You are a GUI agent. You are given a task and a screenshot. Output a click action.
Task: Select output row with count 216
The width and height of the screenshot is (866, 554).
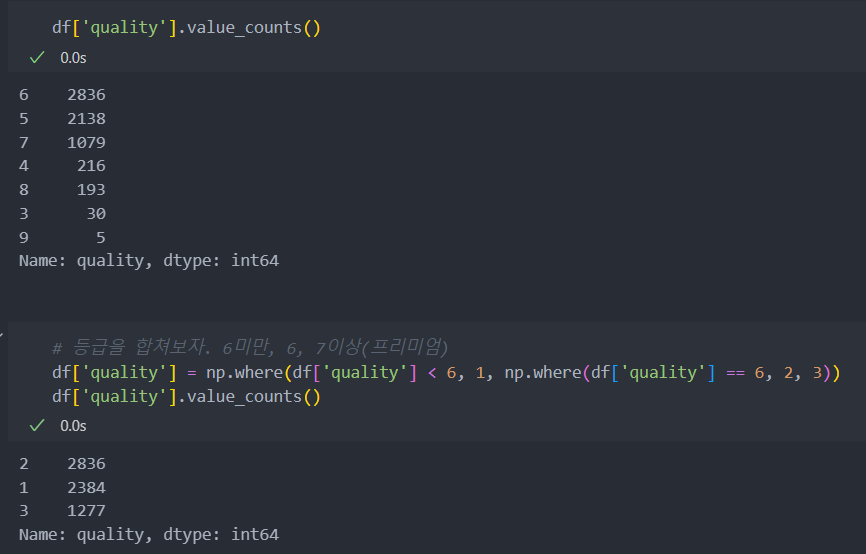click(62, 166)
